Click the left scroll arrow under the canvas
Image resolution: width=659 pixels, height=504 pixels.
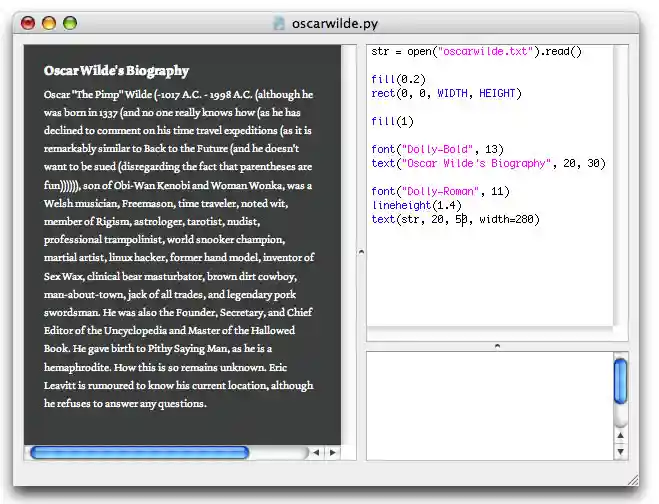click(x=316, y=453)
